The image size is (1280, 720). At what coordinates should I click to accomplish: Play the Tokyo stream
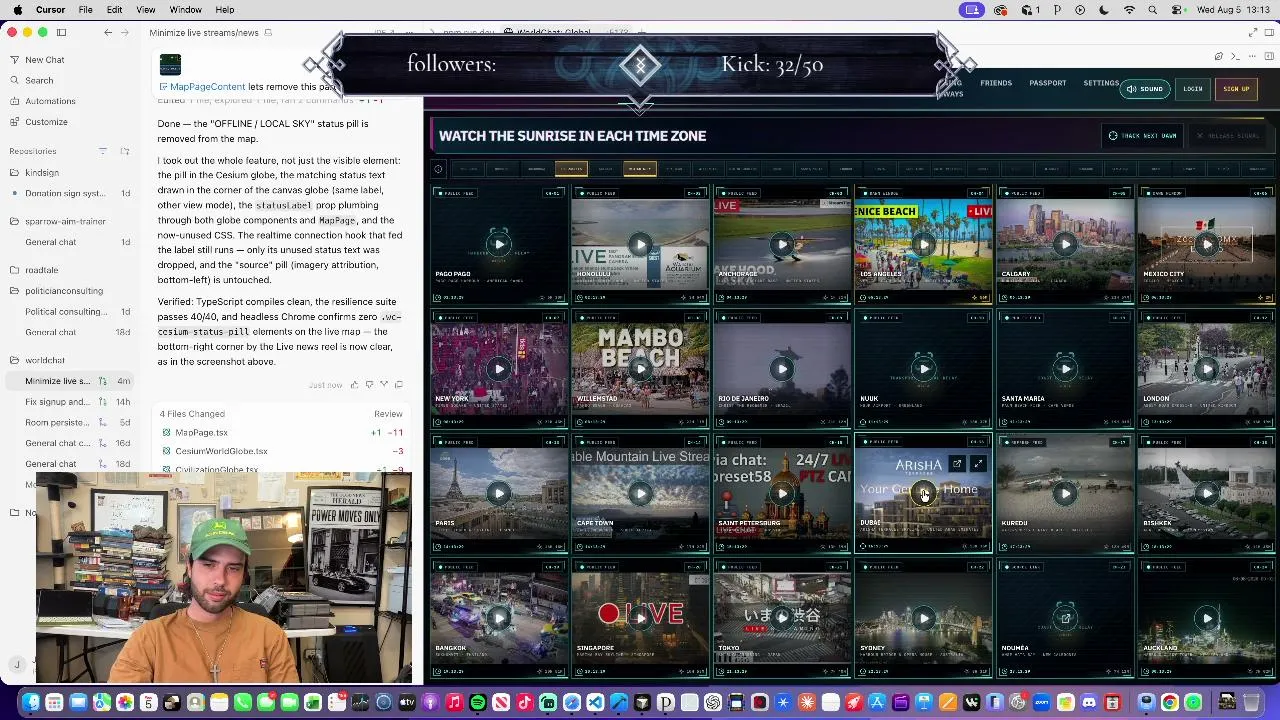[x=782, y=618]
